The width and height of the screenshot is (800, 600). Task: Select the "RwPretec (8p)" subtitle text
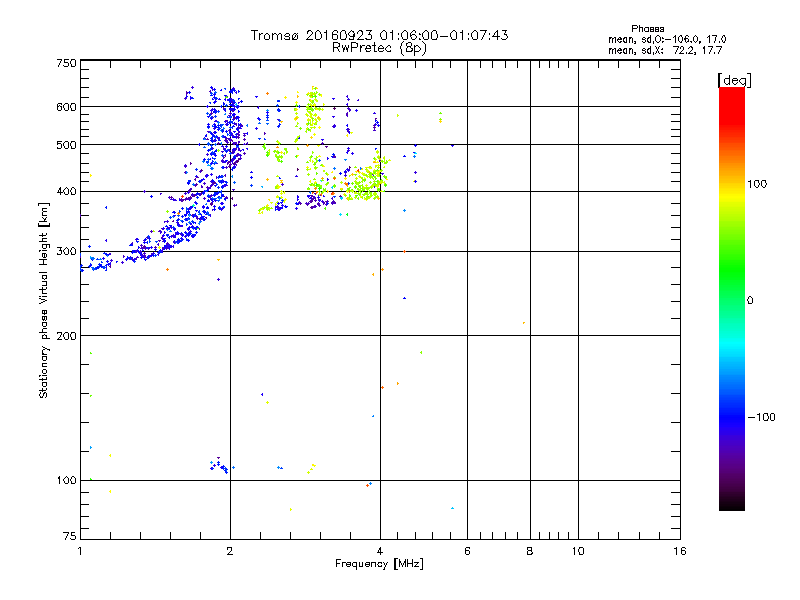click(379, 48)
